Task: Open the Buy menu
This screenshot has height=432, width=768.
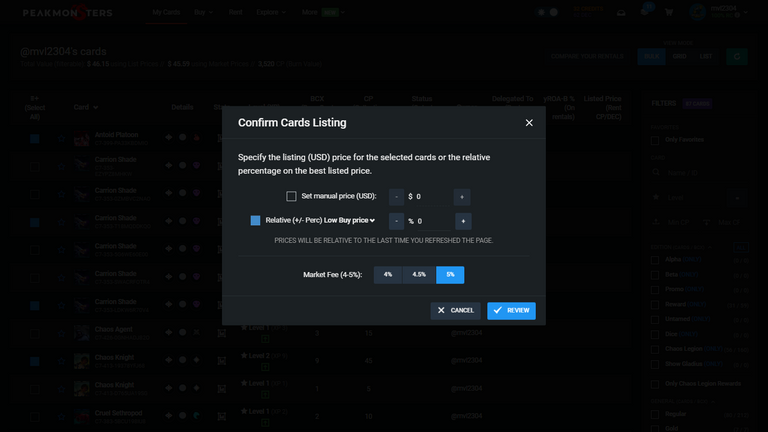Action: coord(203,12)
